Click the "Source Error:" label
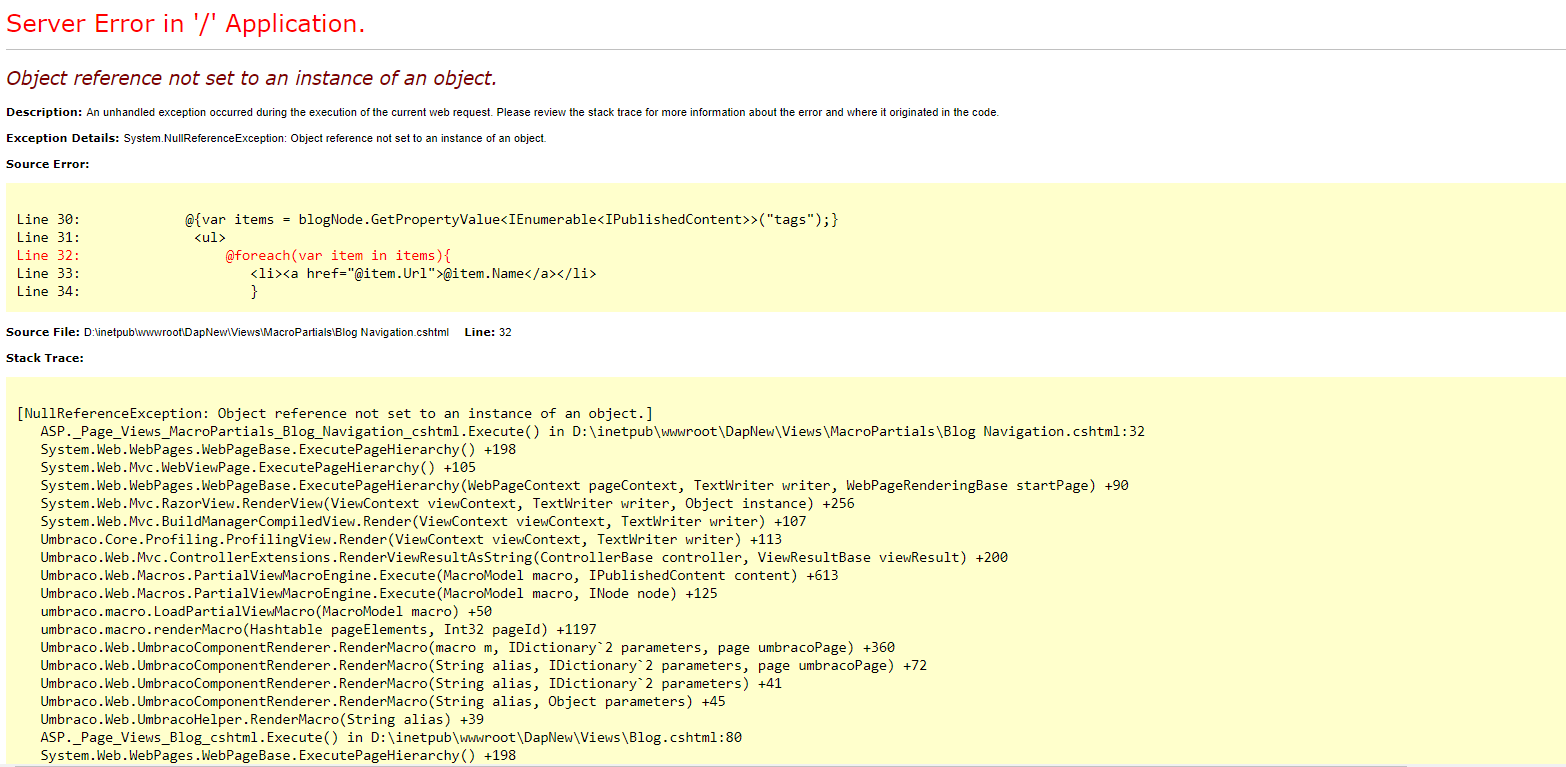 pyautogui.click(x=47, y=164)
